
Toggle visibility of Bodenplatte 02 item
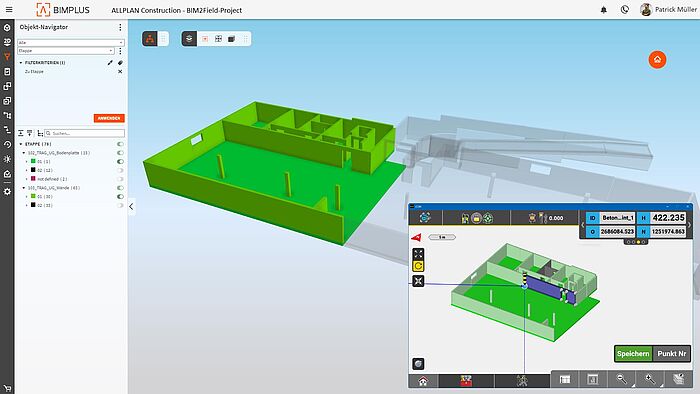click(x=120, y=170)
